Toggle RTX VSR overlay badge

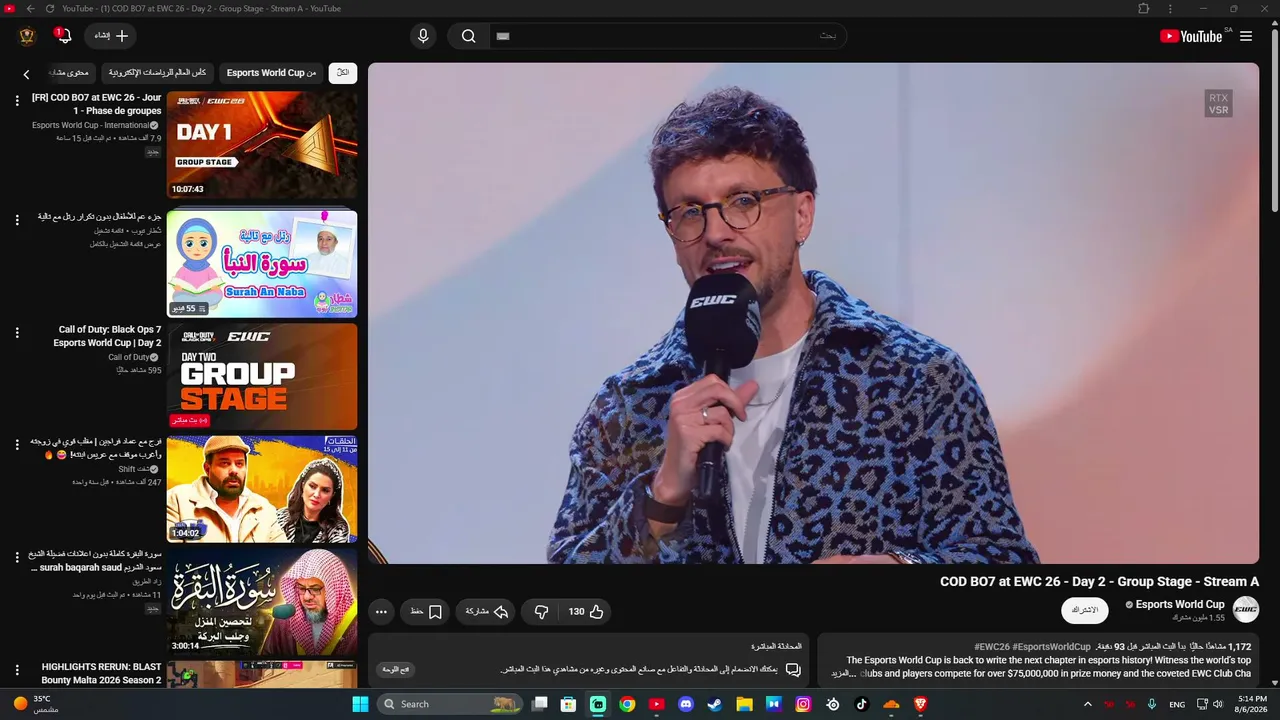click(x=1218, y=104)
